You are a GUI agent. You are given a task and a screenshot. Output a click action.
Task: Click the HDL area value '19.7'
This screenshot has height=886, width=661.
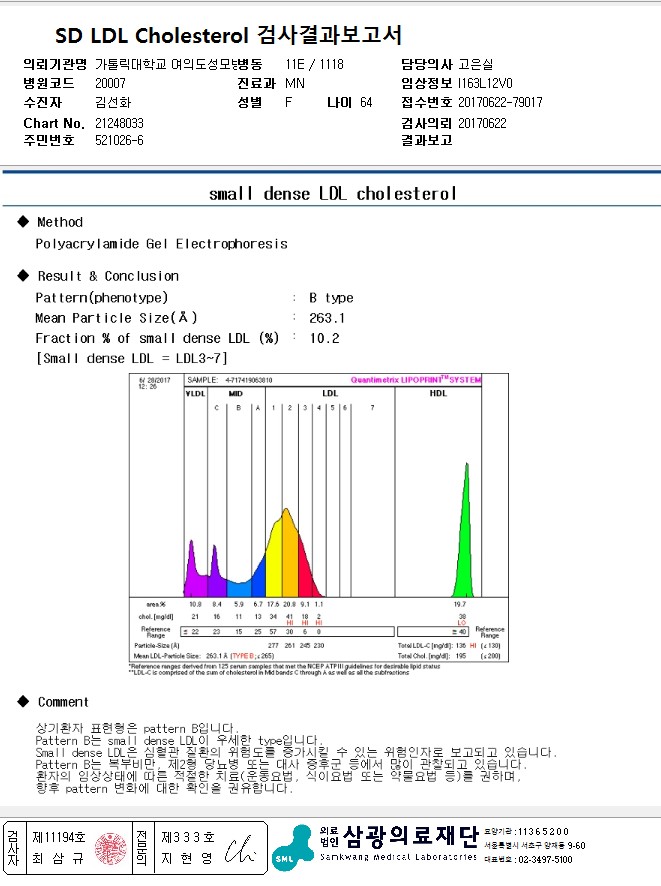click(460, 604)
